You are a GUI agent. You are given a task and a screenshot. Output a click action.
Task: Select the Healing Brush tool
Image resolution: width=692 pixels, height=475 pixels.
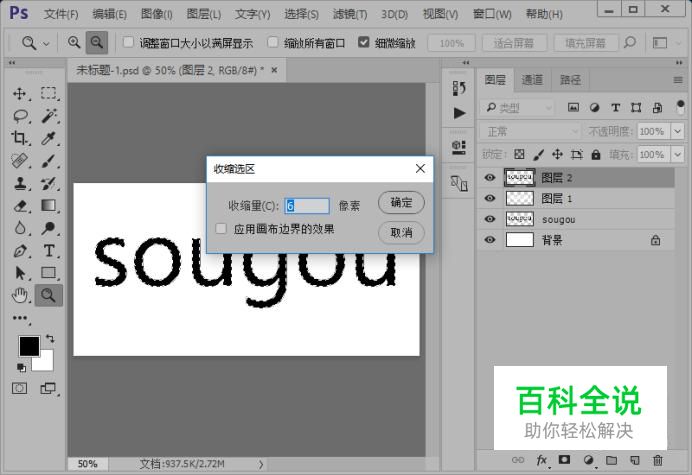pos(19,161)
